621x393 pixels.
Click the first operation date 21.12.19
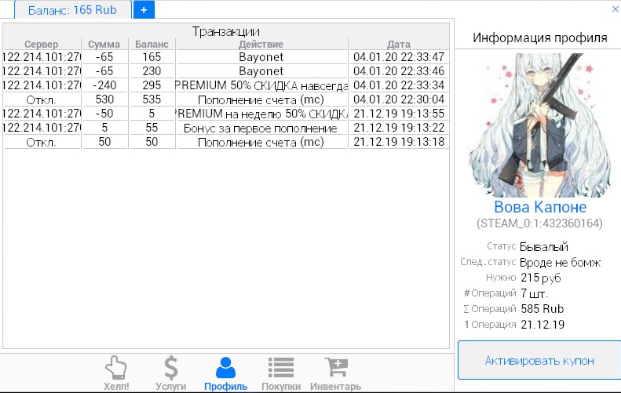pos(543,324)
